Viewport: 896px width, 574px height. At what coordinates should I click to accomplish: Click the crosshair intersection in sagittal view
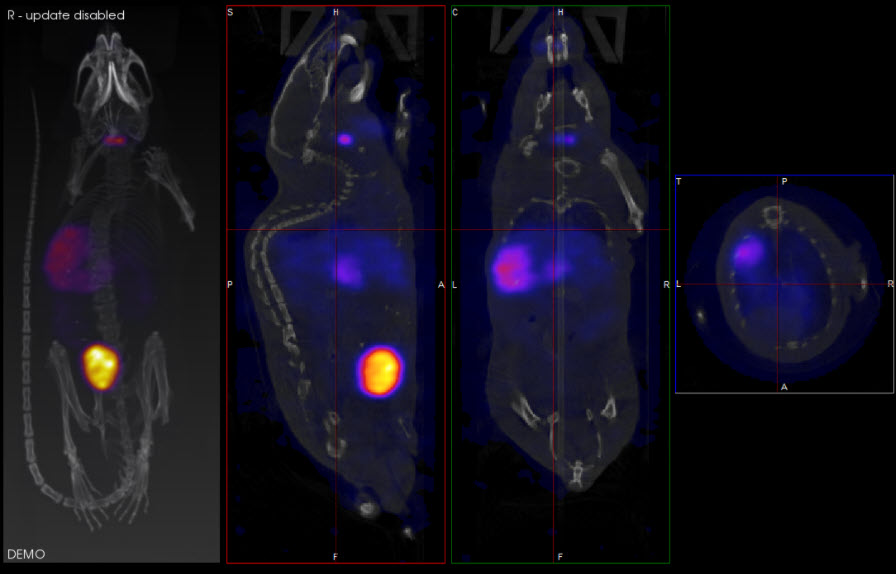[336, 230]
